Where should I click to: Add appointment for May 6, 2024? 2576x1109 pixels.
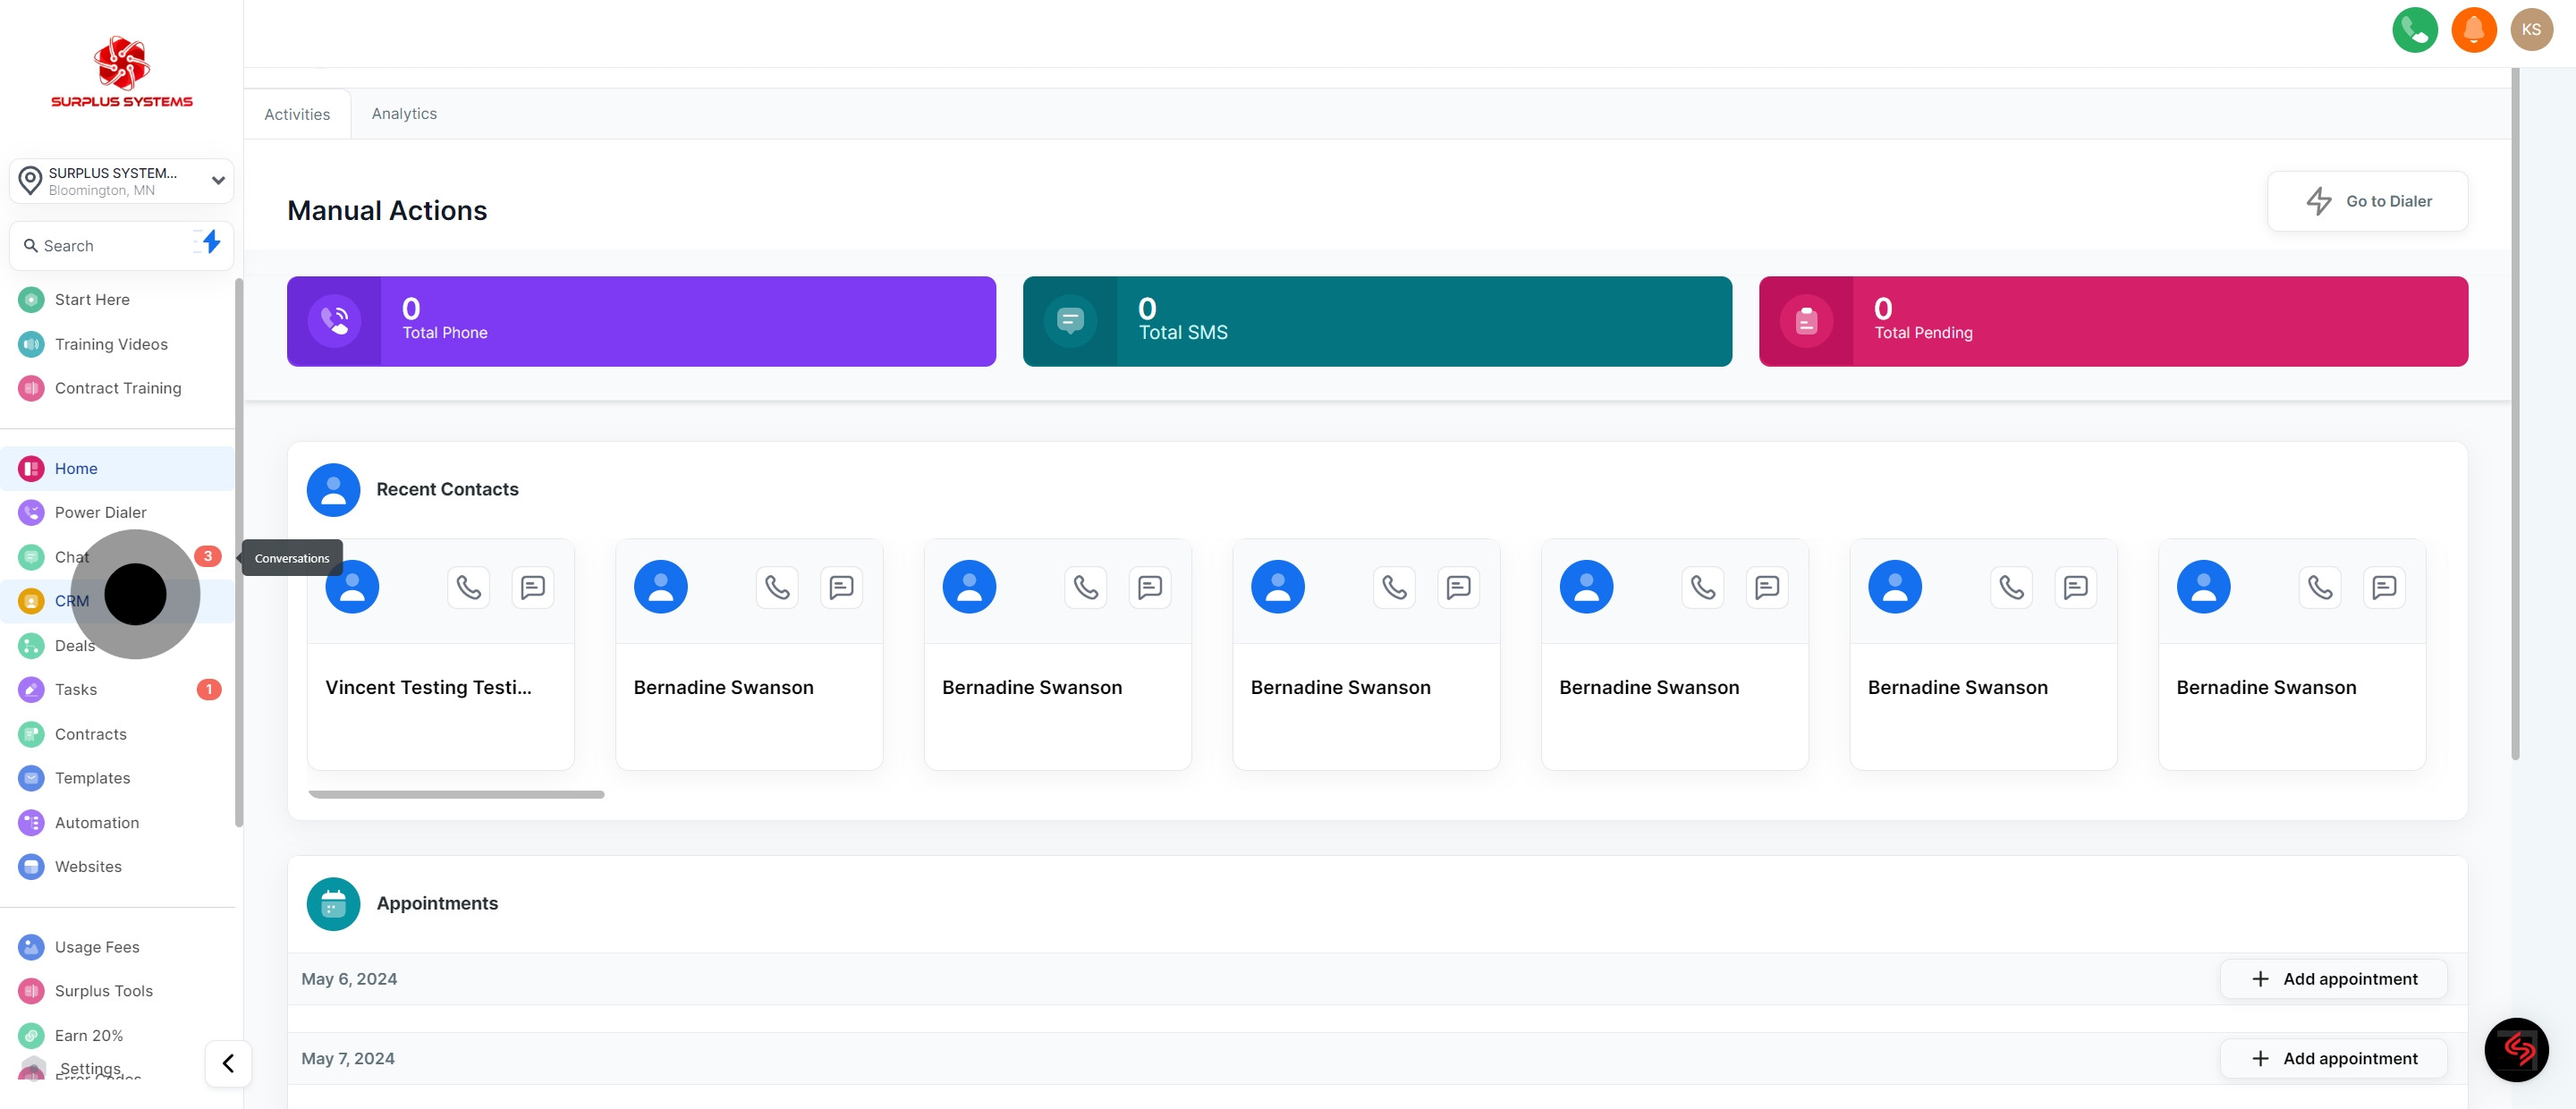[x=2333, y=979]
